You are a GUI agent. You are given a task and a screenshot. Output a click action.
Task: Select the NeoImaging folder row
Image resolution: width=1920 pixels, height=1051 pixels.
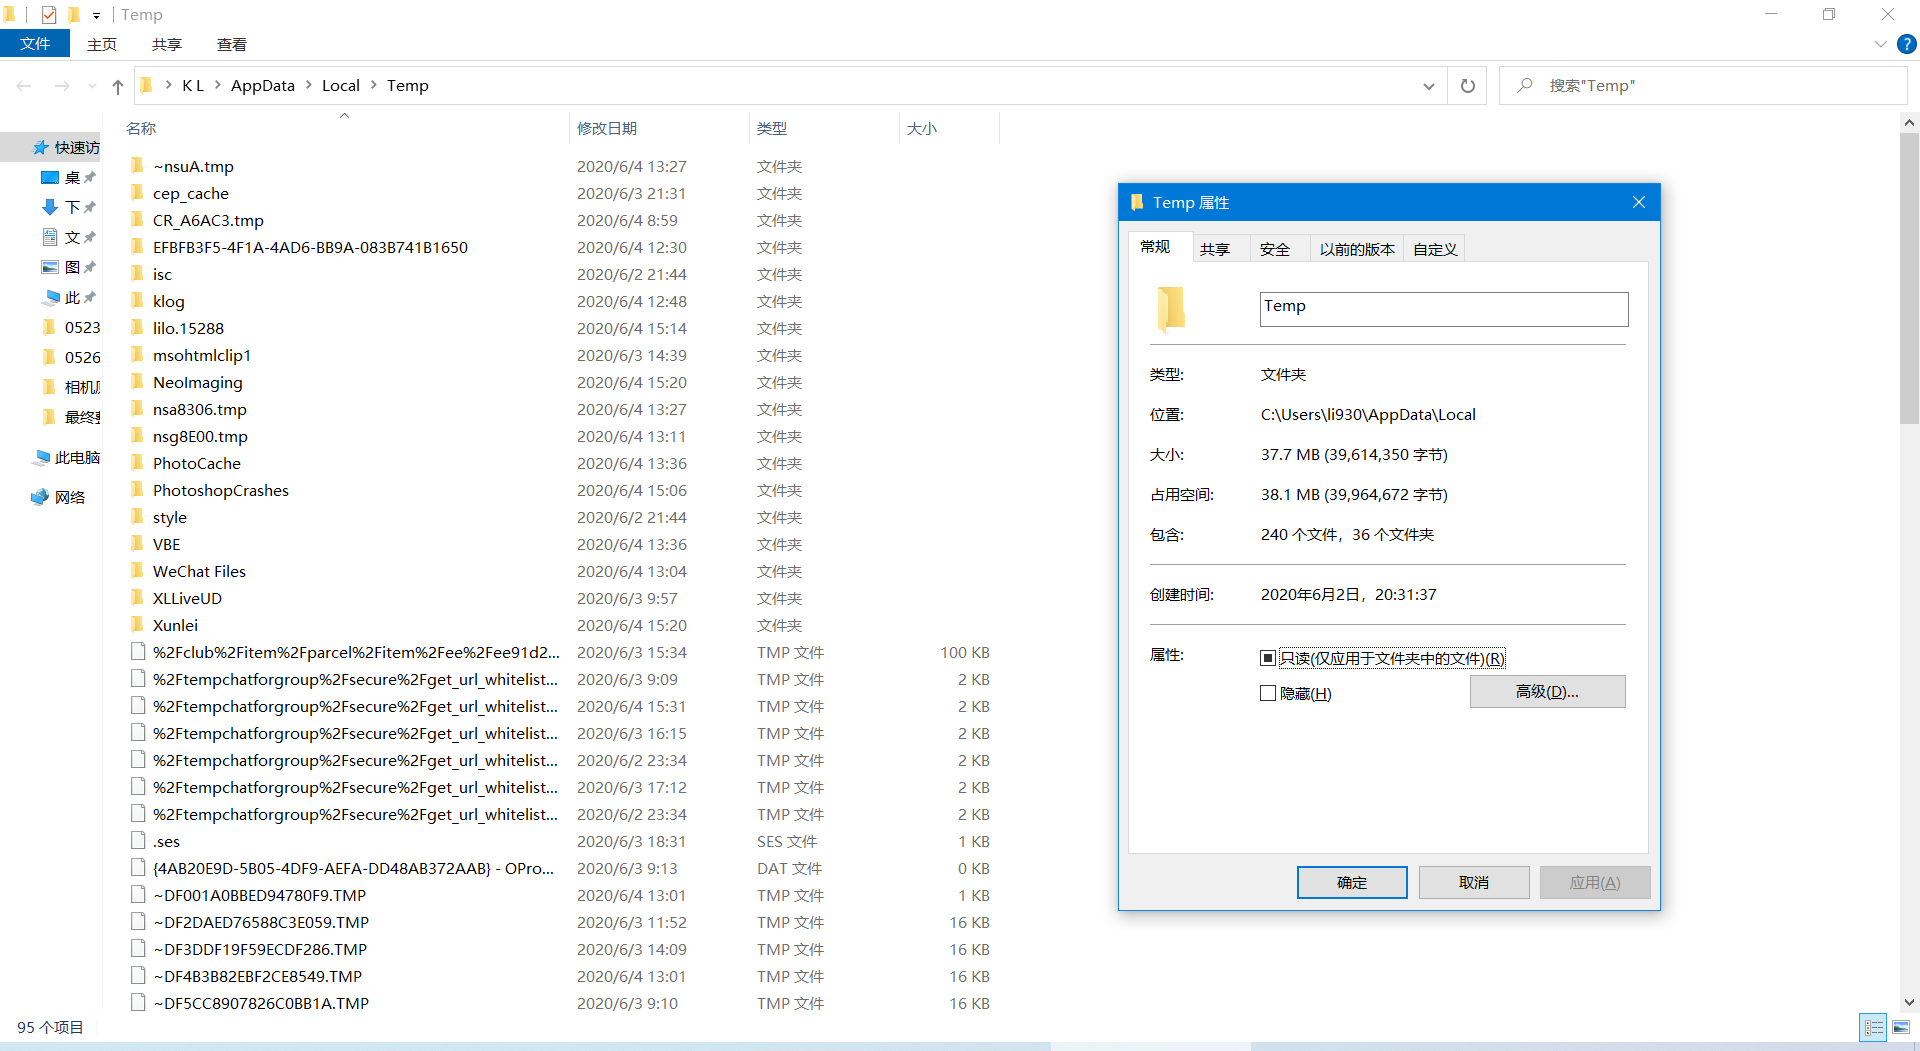point(560,382)
